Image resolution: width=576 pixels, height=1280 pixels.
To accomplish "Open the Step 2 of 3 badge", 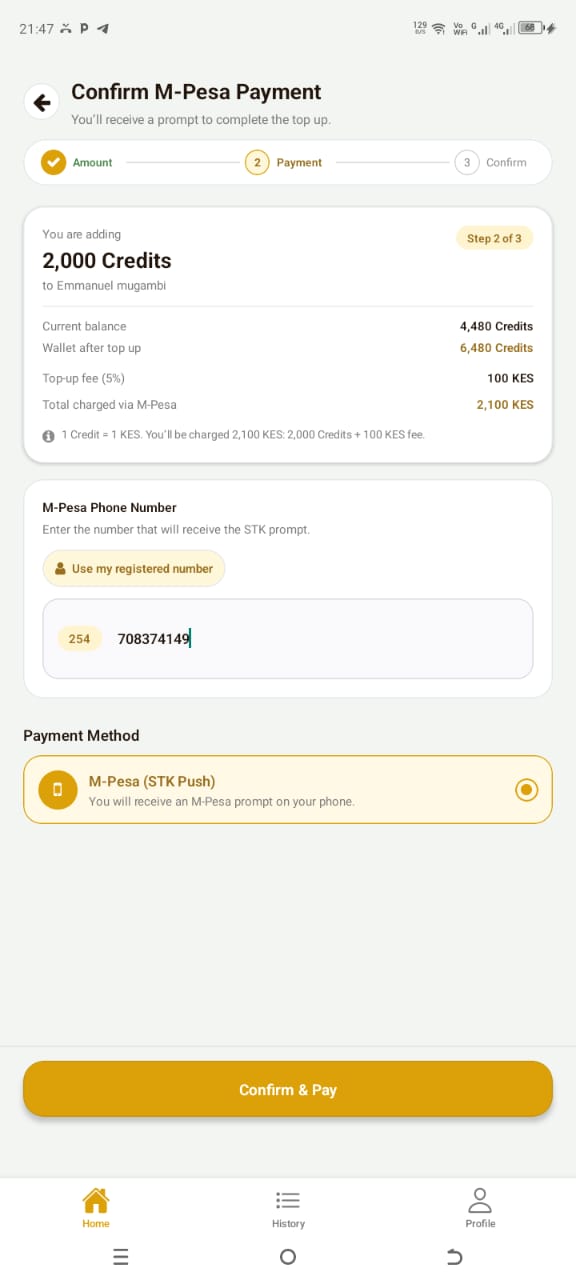I will point(494,238).
